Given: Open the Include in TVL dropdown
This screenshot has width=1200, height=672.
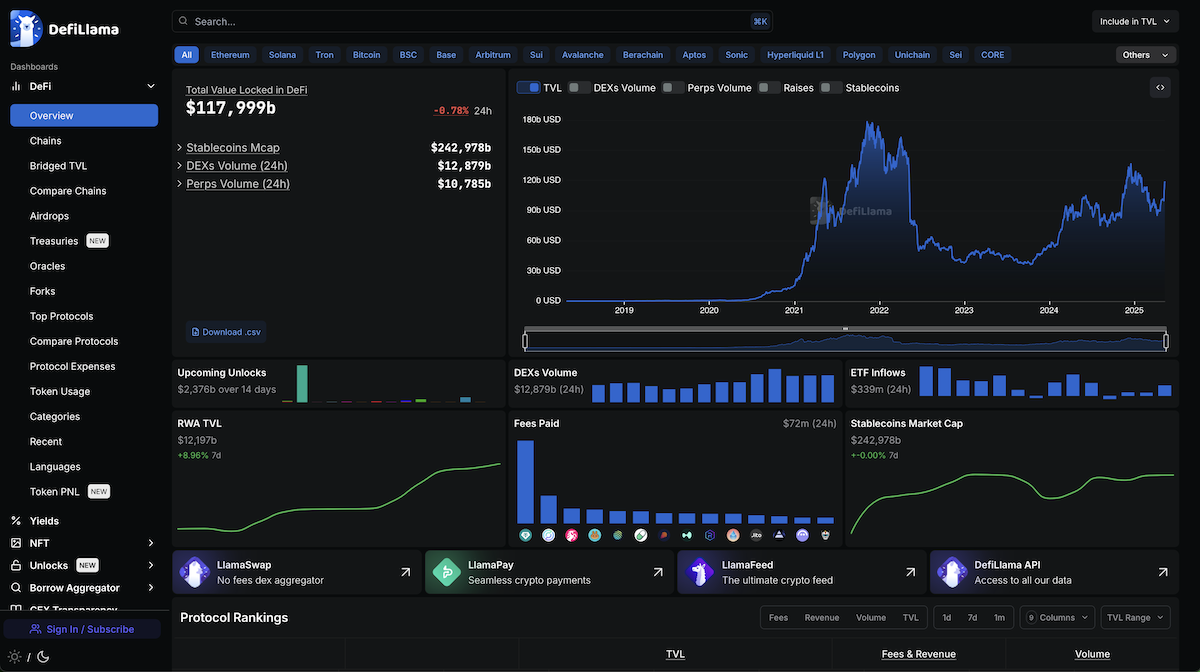Looking at the screenshot, I should pos(1137,21).
